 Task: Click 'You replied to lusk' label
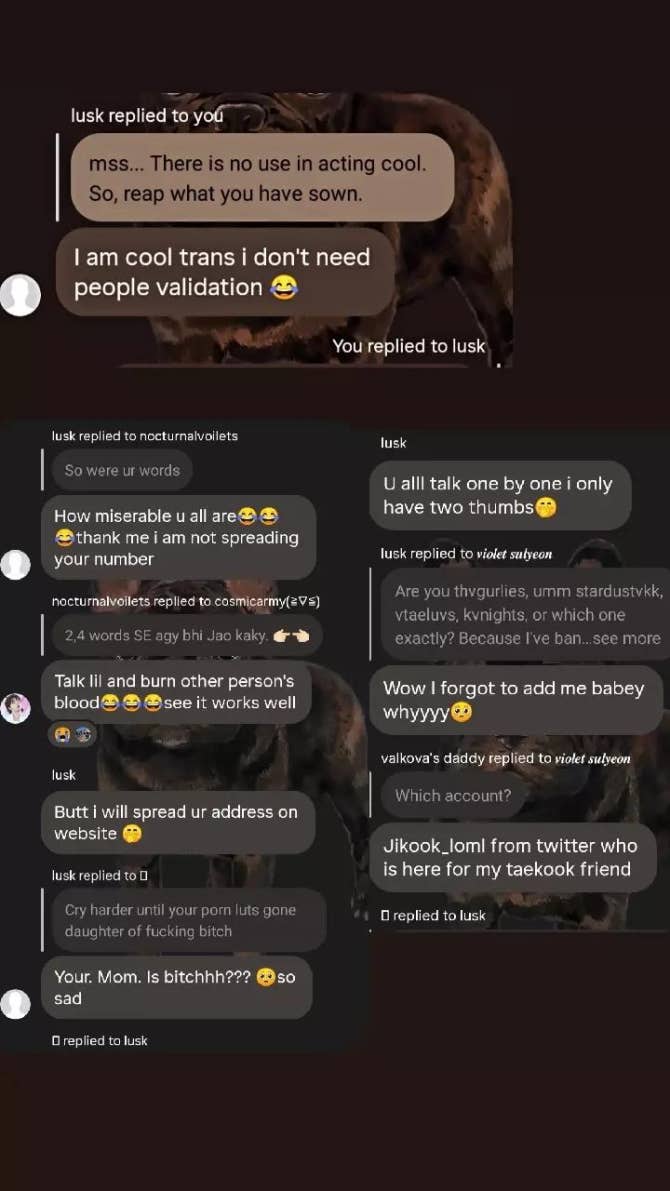pos(408,346)
